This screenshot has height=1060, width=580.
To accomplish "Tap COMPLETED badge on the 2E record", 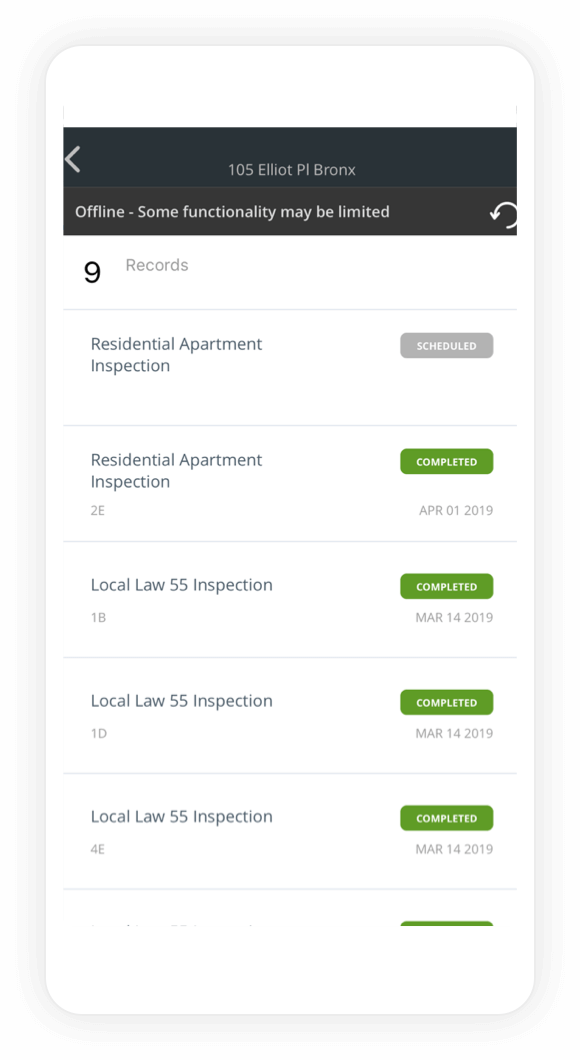I will coord(446,462).
